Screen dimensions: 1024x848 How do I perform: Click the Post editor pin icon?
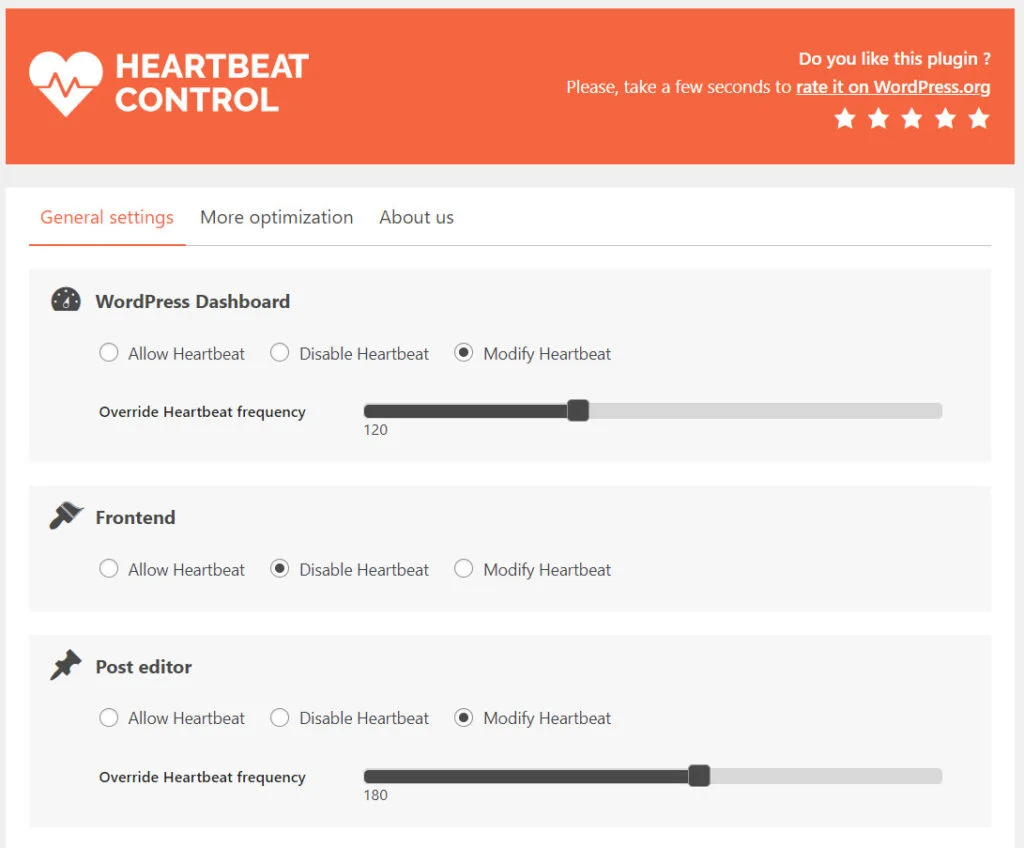point(65,664)
